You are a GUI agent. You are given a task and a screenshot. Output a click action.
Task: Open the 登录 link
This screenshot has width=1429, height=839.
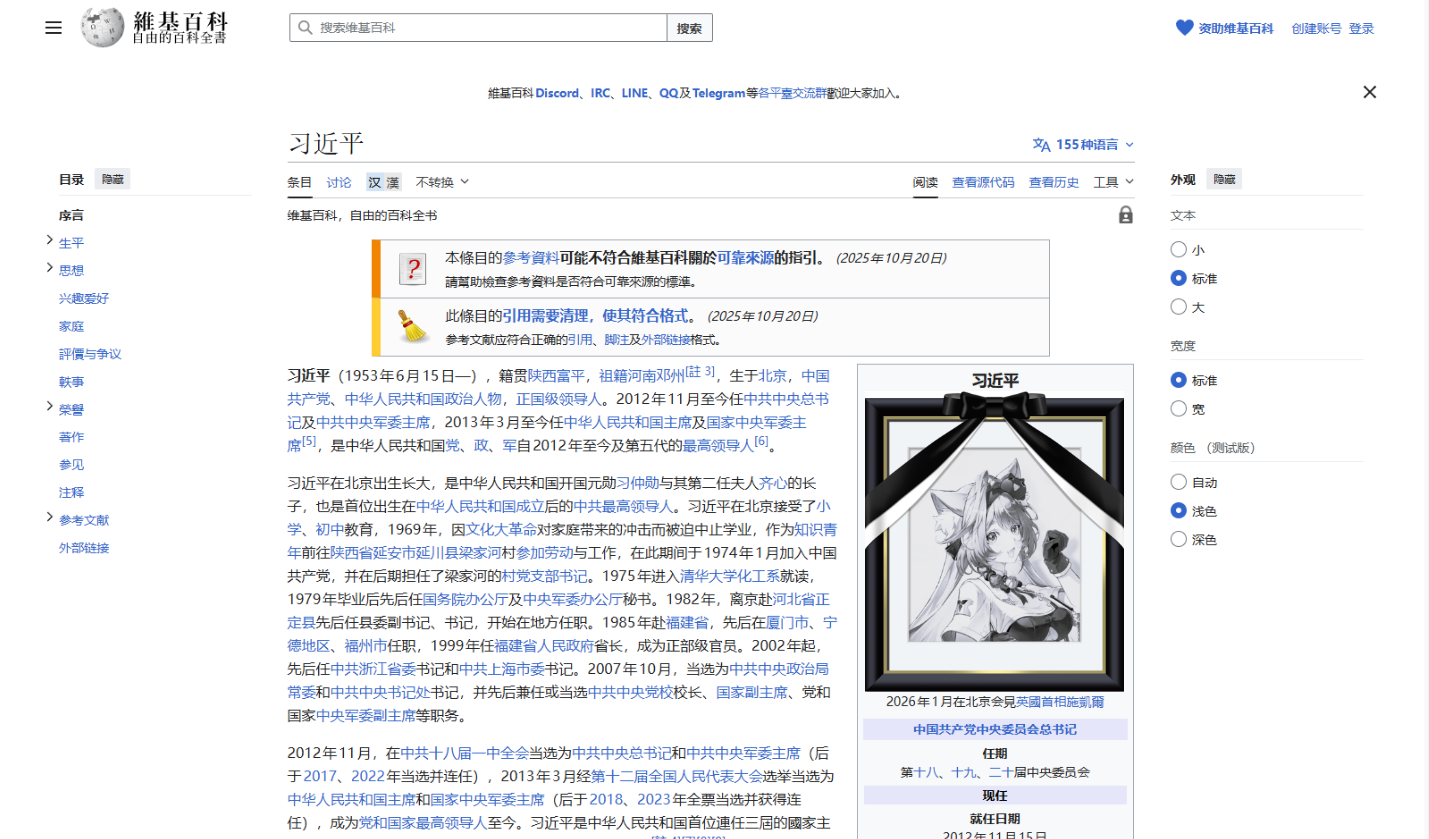(x=1362, y=29)
